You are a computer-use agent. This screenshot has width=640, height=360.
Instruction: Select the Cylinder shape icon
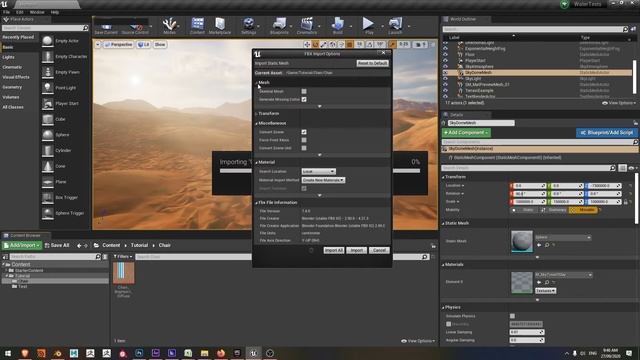pyautogui.click(x=48, y=150)
